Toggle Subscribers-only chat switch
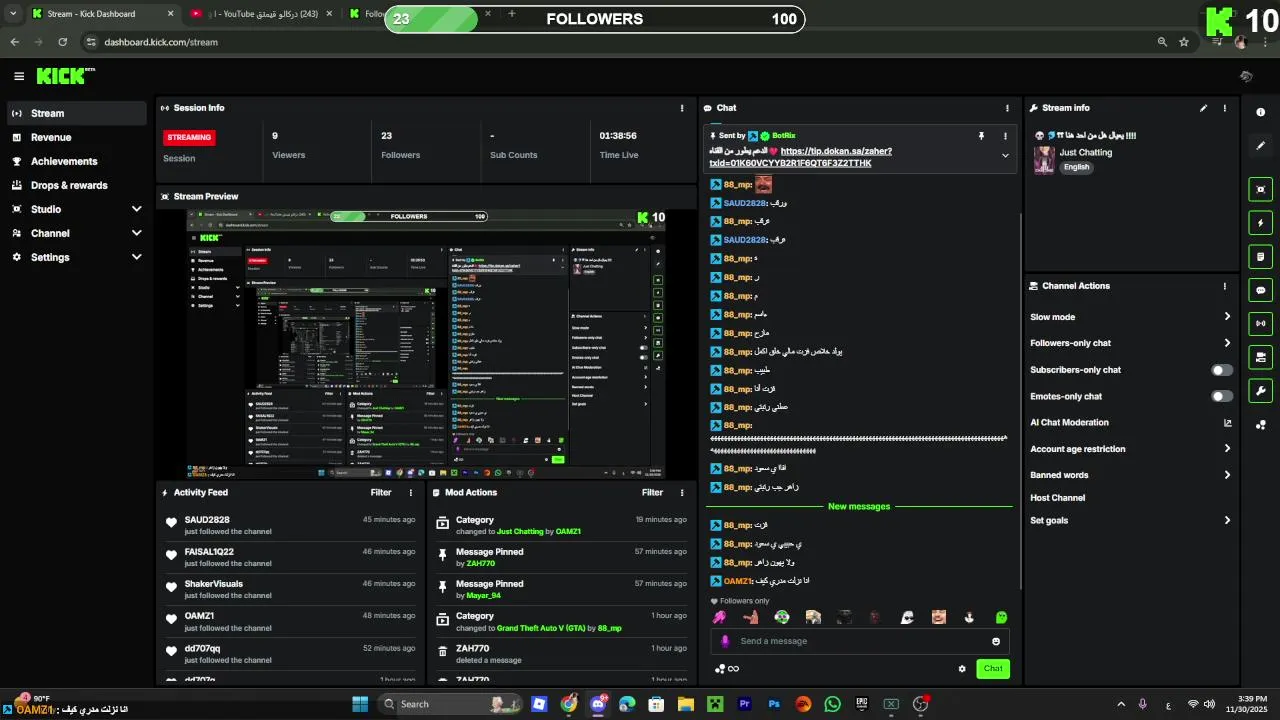1280x720 pixels. (1222, 370)
